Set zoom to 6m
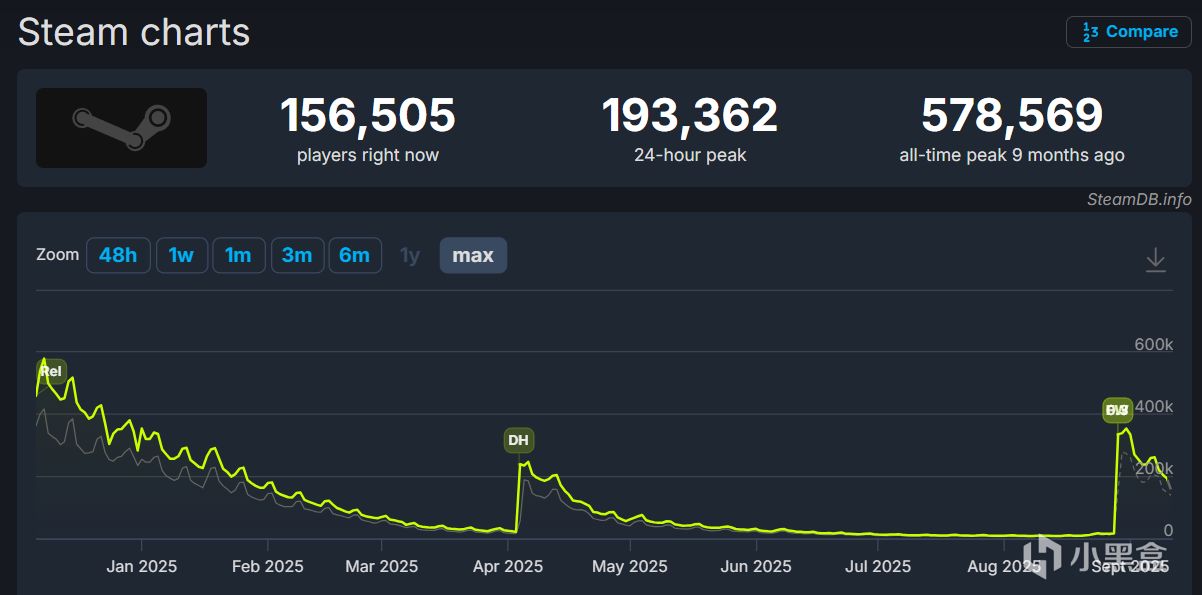 (x=354, y=255)
